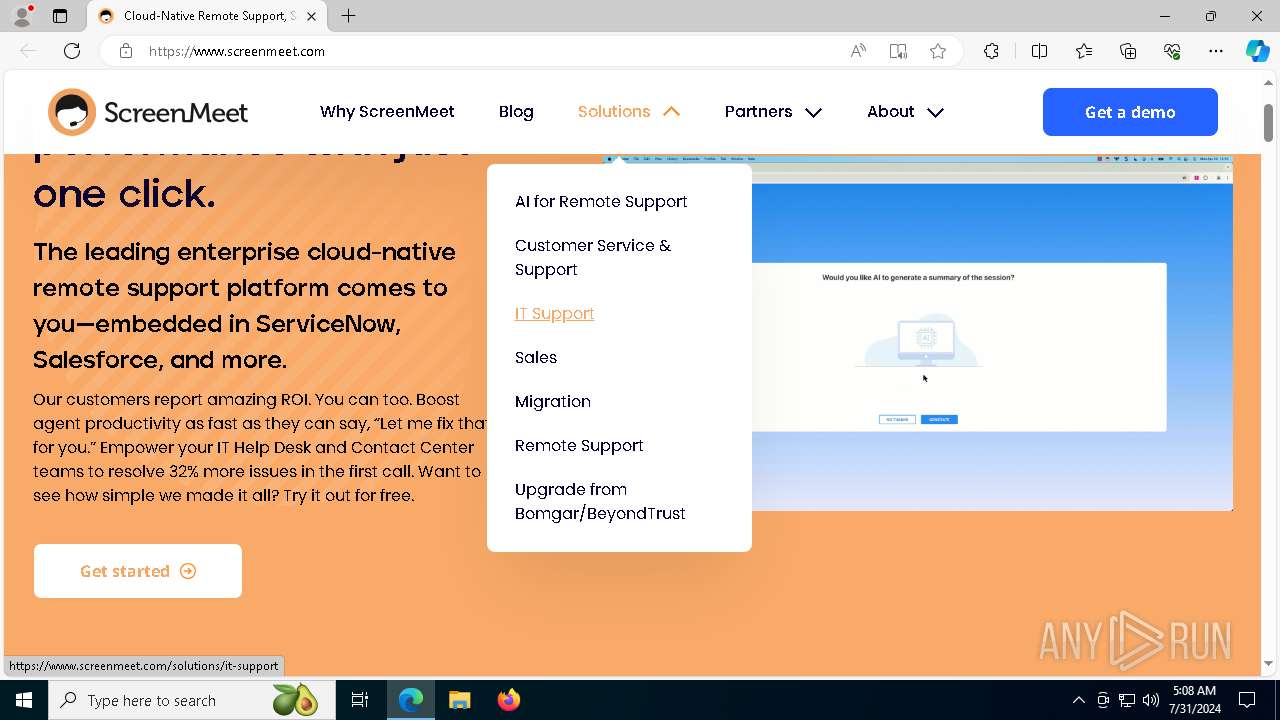Viewport: 1280px width, 720px height.
Task: Click the taskbar clock and date
Action: tap(1195, 700)
